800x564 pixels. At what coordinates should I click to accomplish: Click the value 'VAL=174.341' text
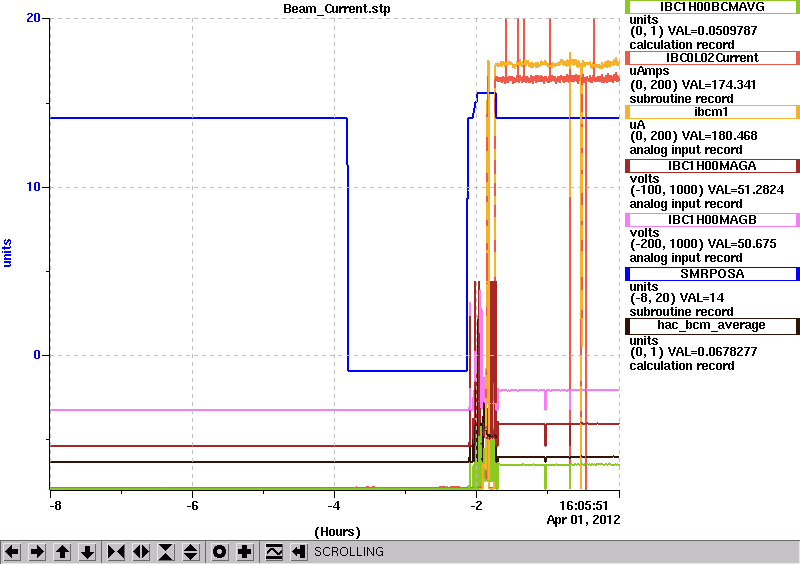(x=711, y=85)
